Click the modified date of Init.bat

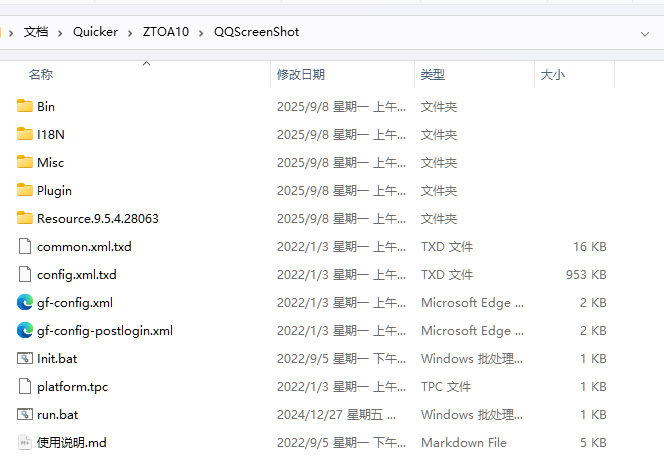click(x=341, y=359)
